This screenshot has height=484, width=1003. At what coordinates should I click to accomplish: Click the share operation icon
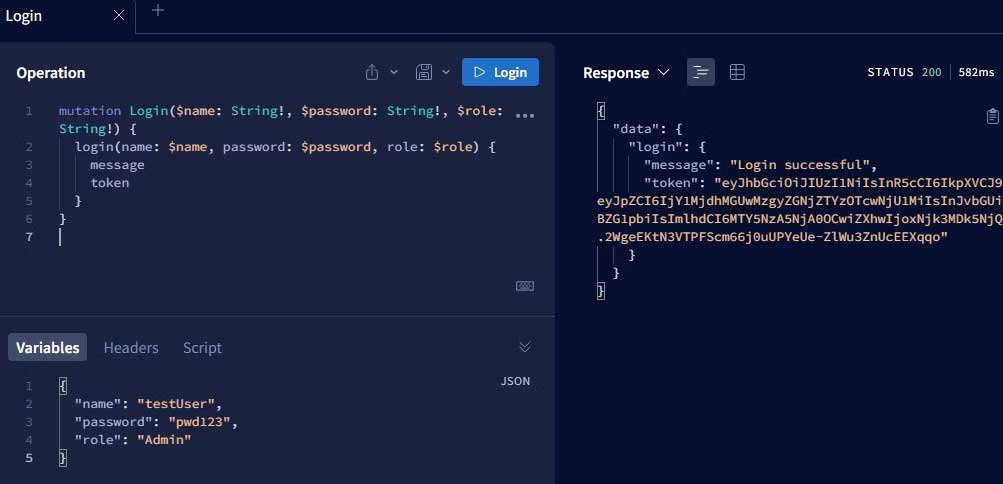click(372, 72)
